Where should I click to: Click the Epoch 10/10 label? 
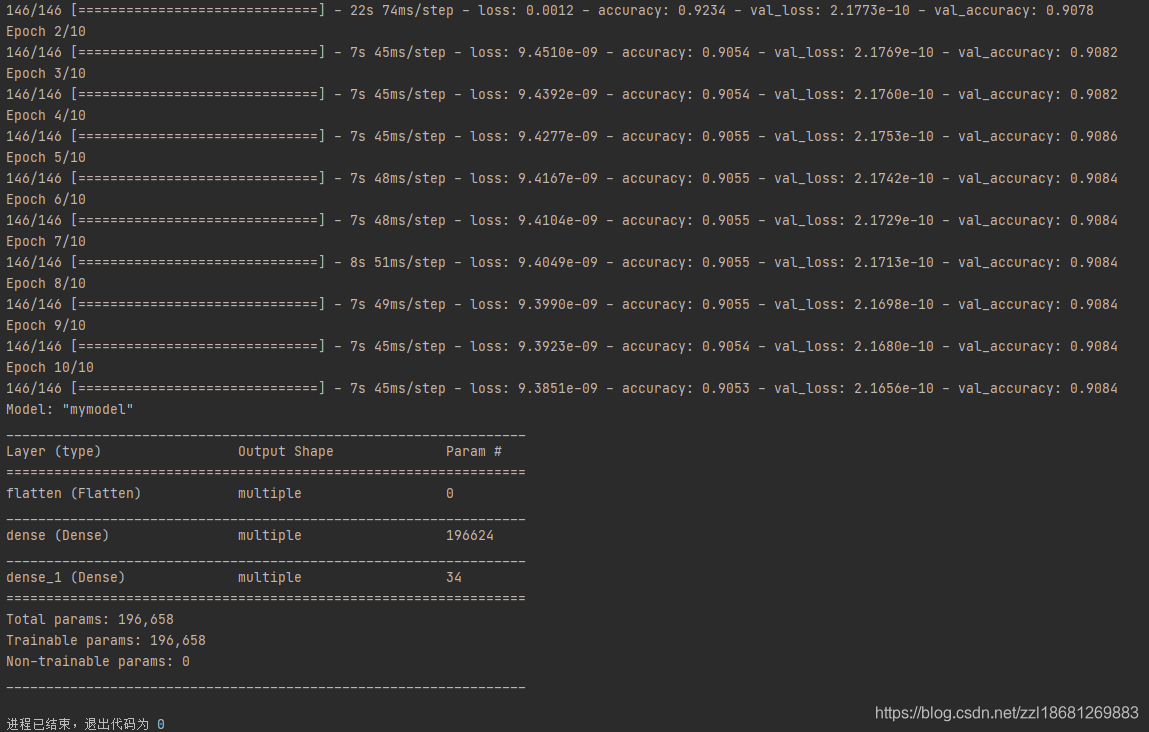(49, 367)
